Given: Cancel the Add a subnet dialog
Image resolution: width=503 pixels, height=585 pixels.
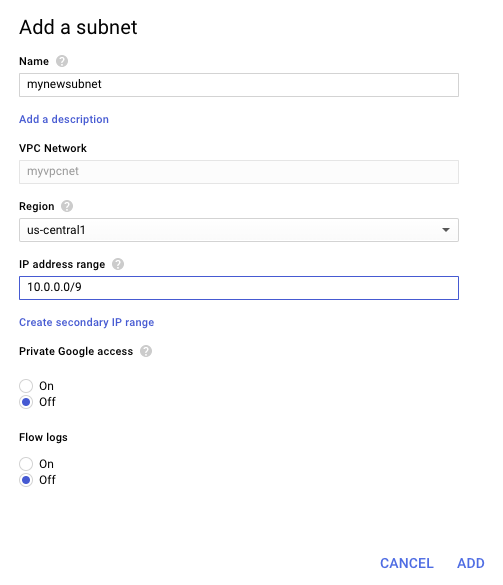Looking at the screenshot, I should (x=407, y=563).
